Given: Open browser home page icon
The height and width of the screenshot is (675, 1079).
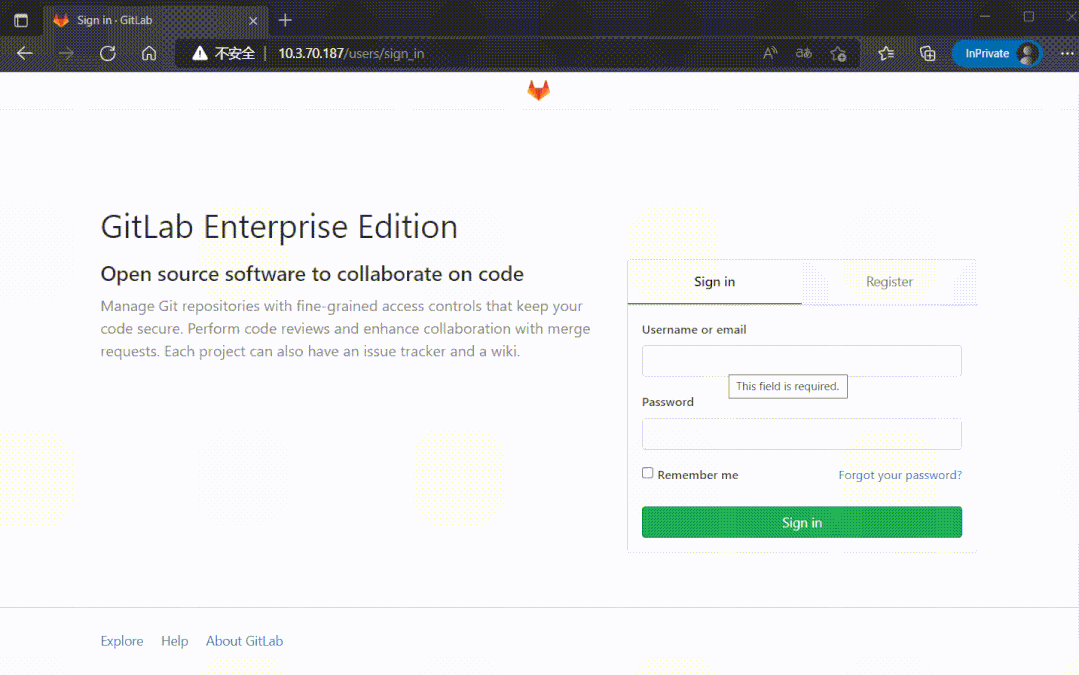Looking at the screenshot, I should [x=149, y=54].
